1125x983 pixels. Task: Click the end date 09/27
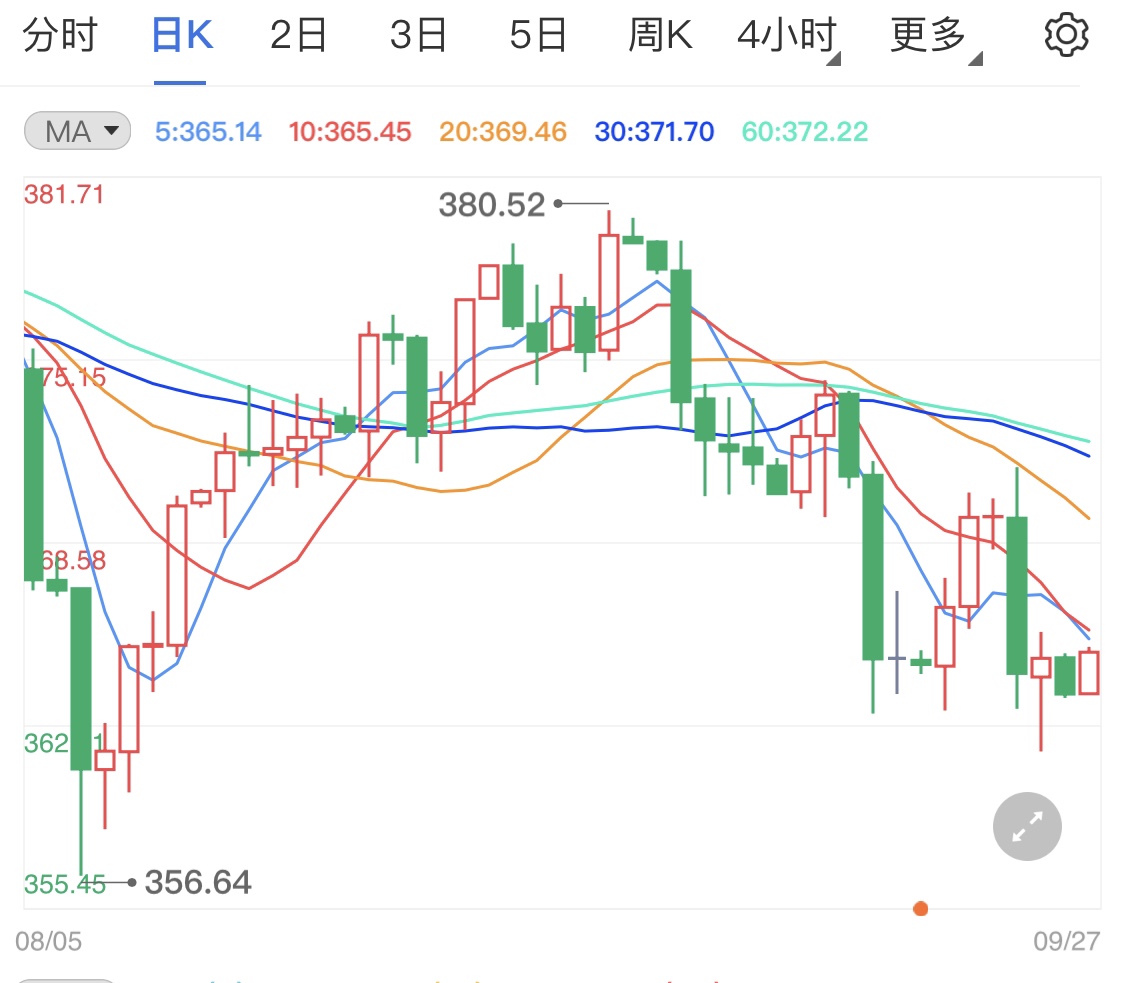pos(1066,941)
